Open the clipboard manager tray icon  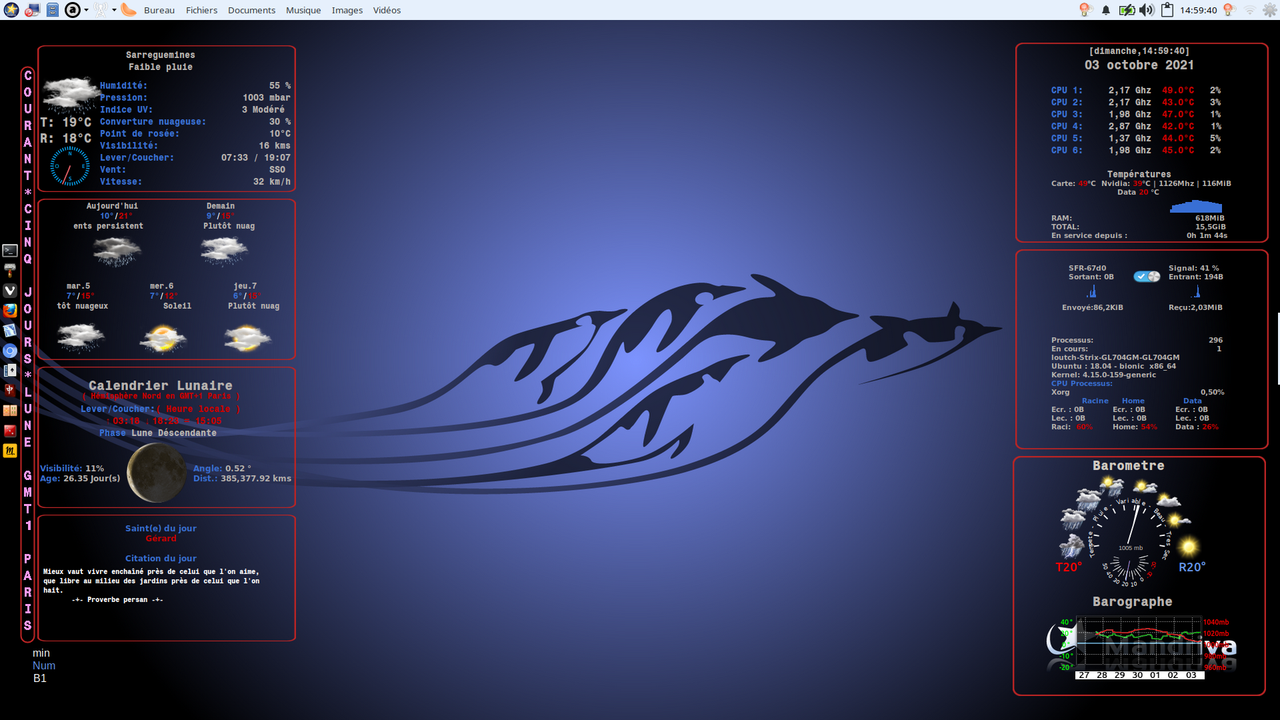1168,10
